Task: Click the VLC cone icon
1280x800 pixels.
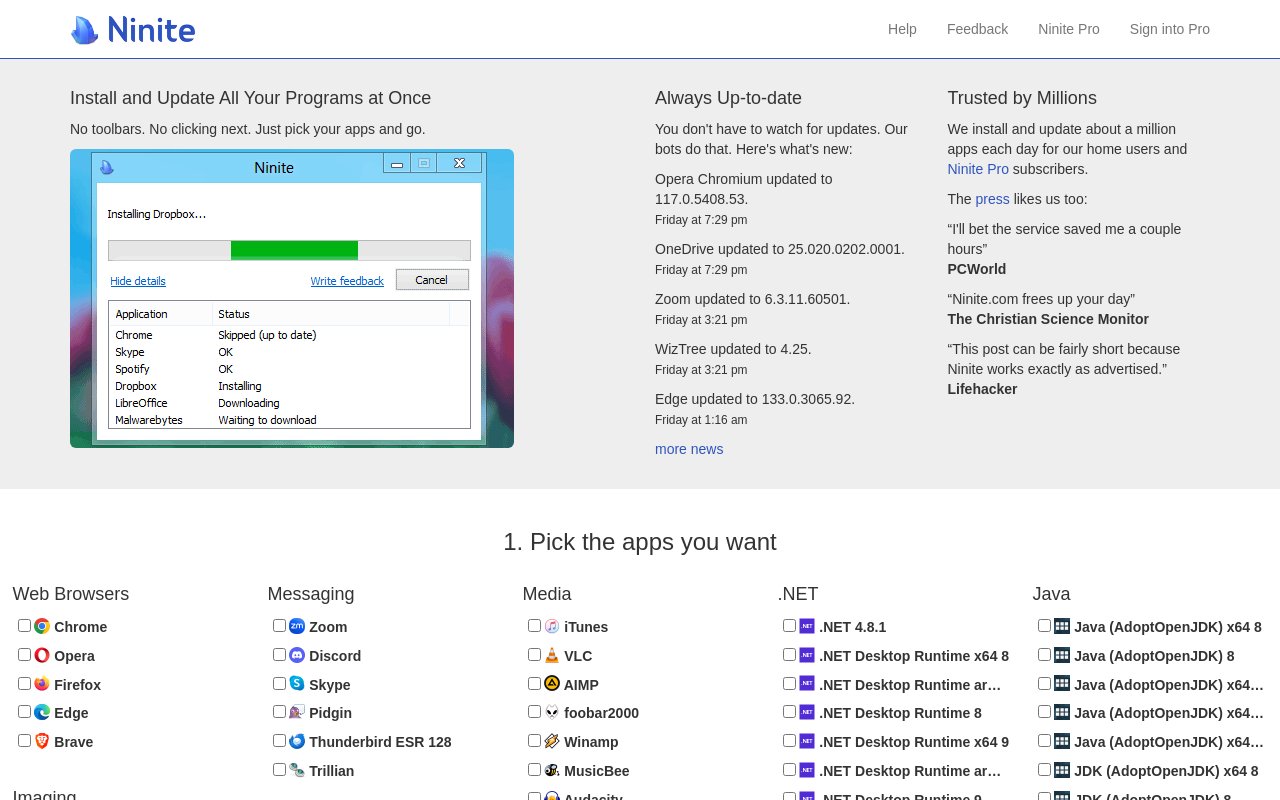Action: tap(552, 655)
